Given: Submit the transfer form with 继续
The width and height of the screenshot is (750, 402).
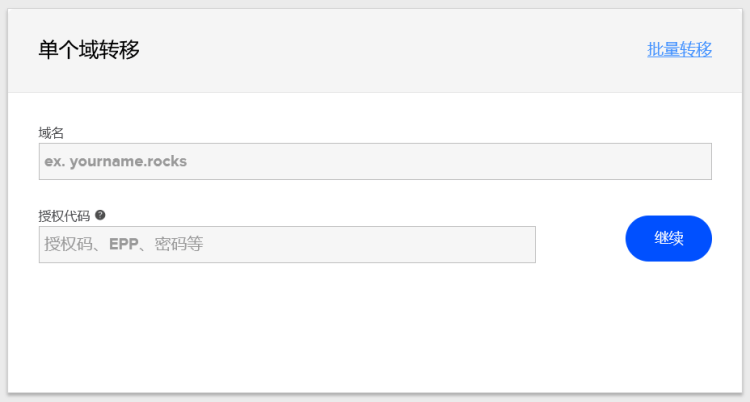Looking at the screenshot, I should tap(668, 238).
